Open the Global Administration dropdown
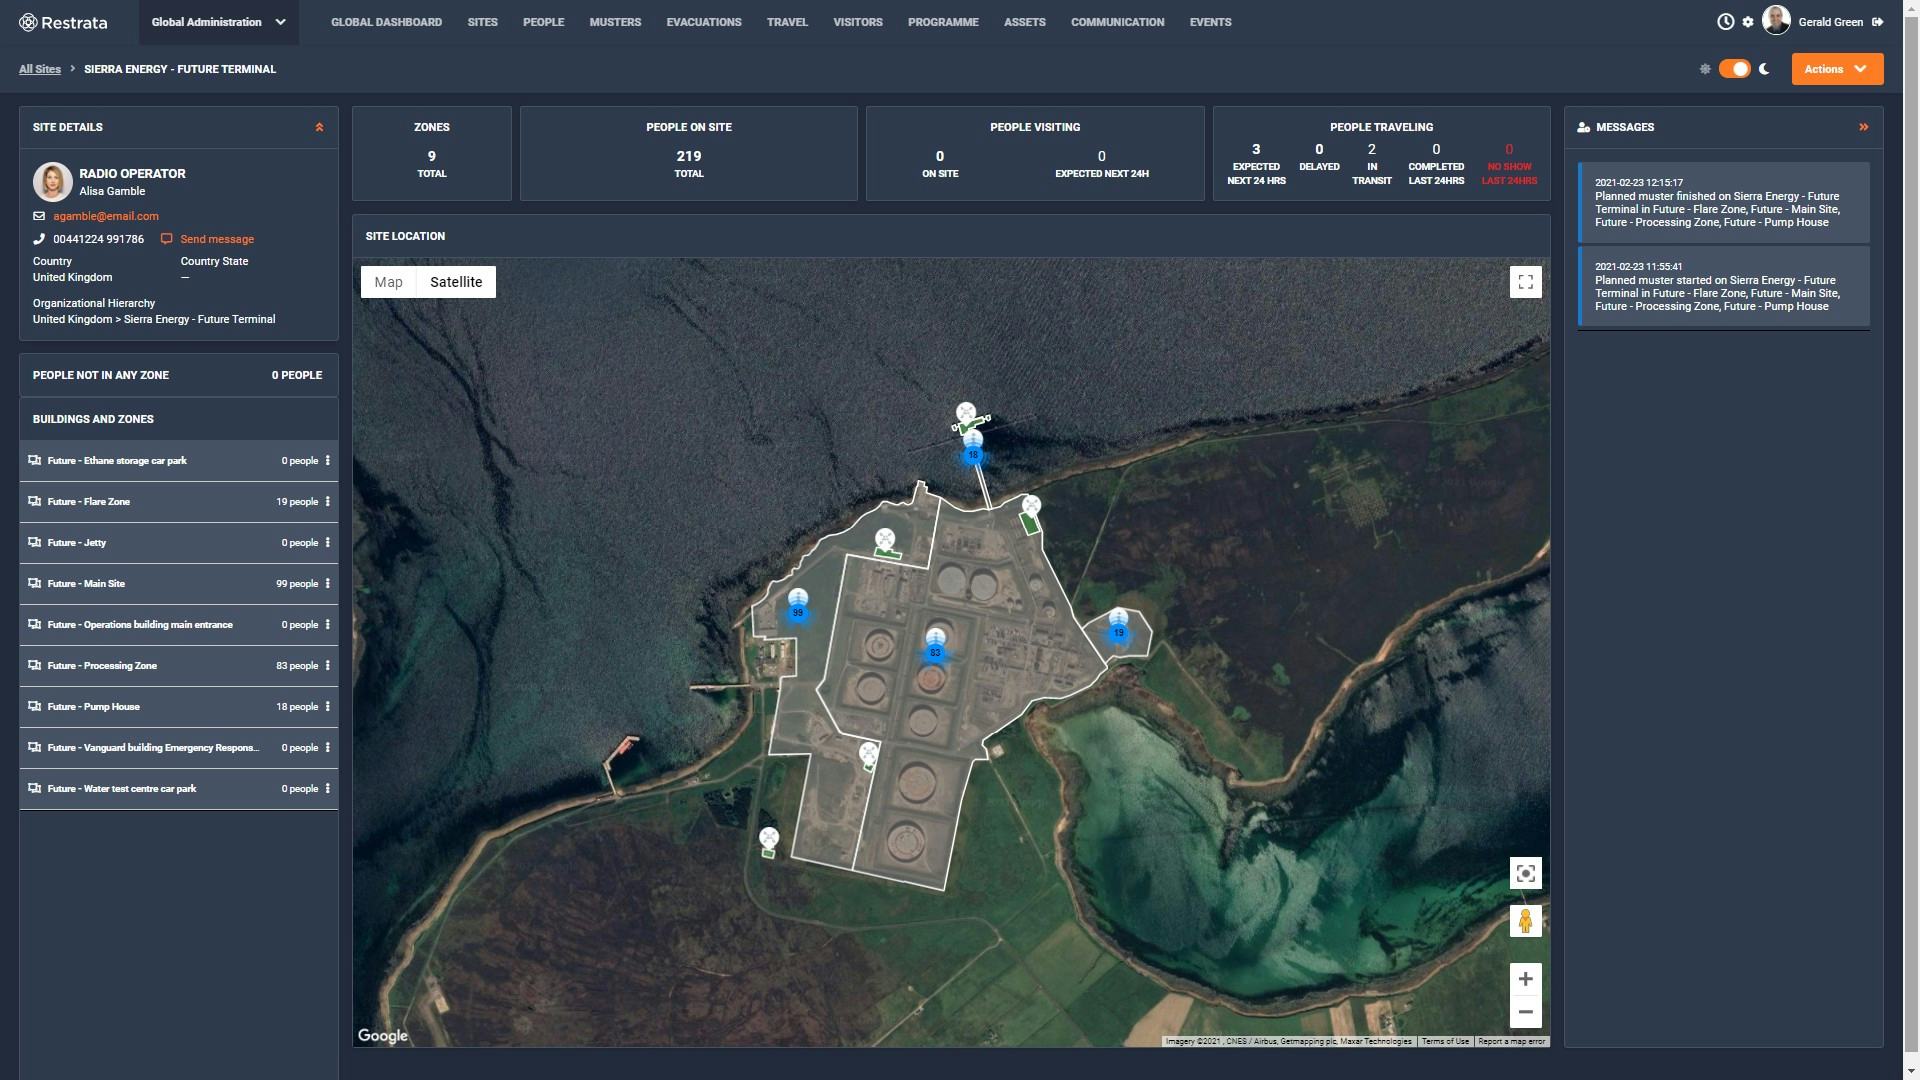The width and height of the screenshot is (1920, 1080). 218,22
